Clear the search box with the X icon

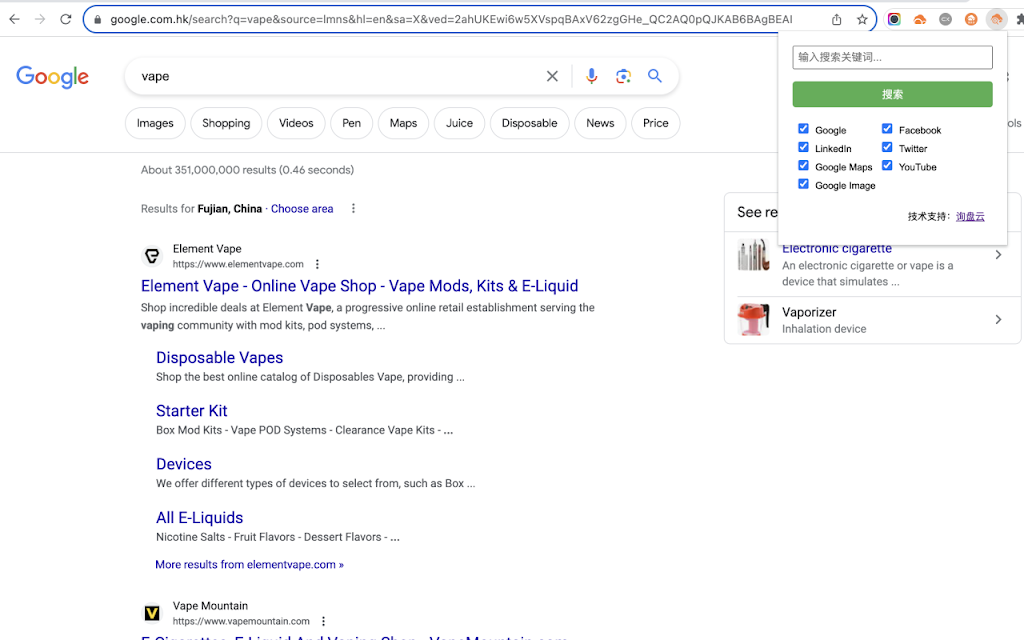552,76
